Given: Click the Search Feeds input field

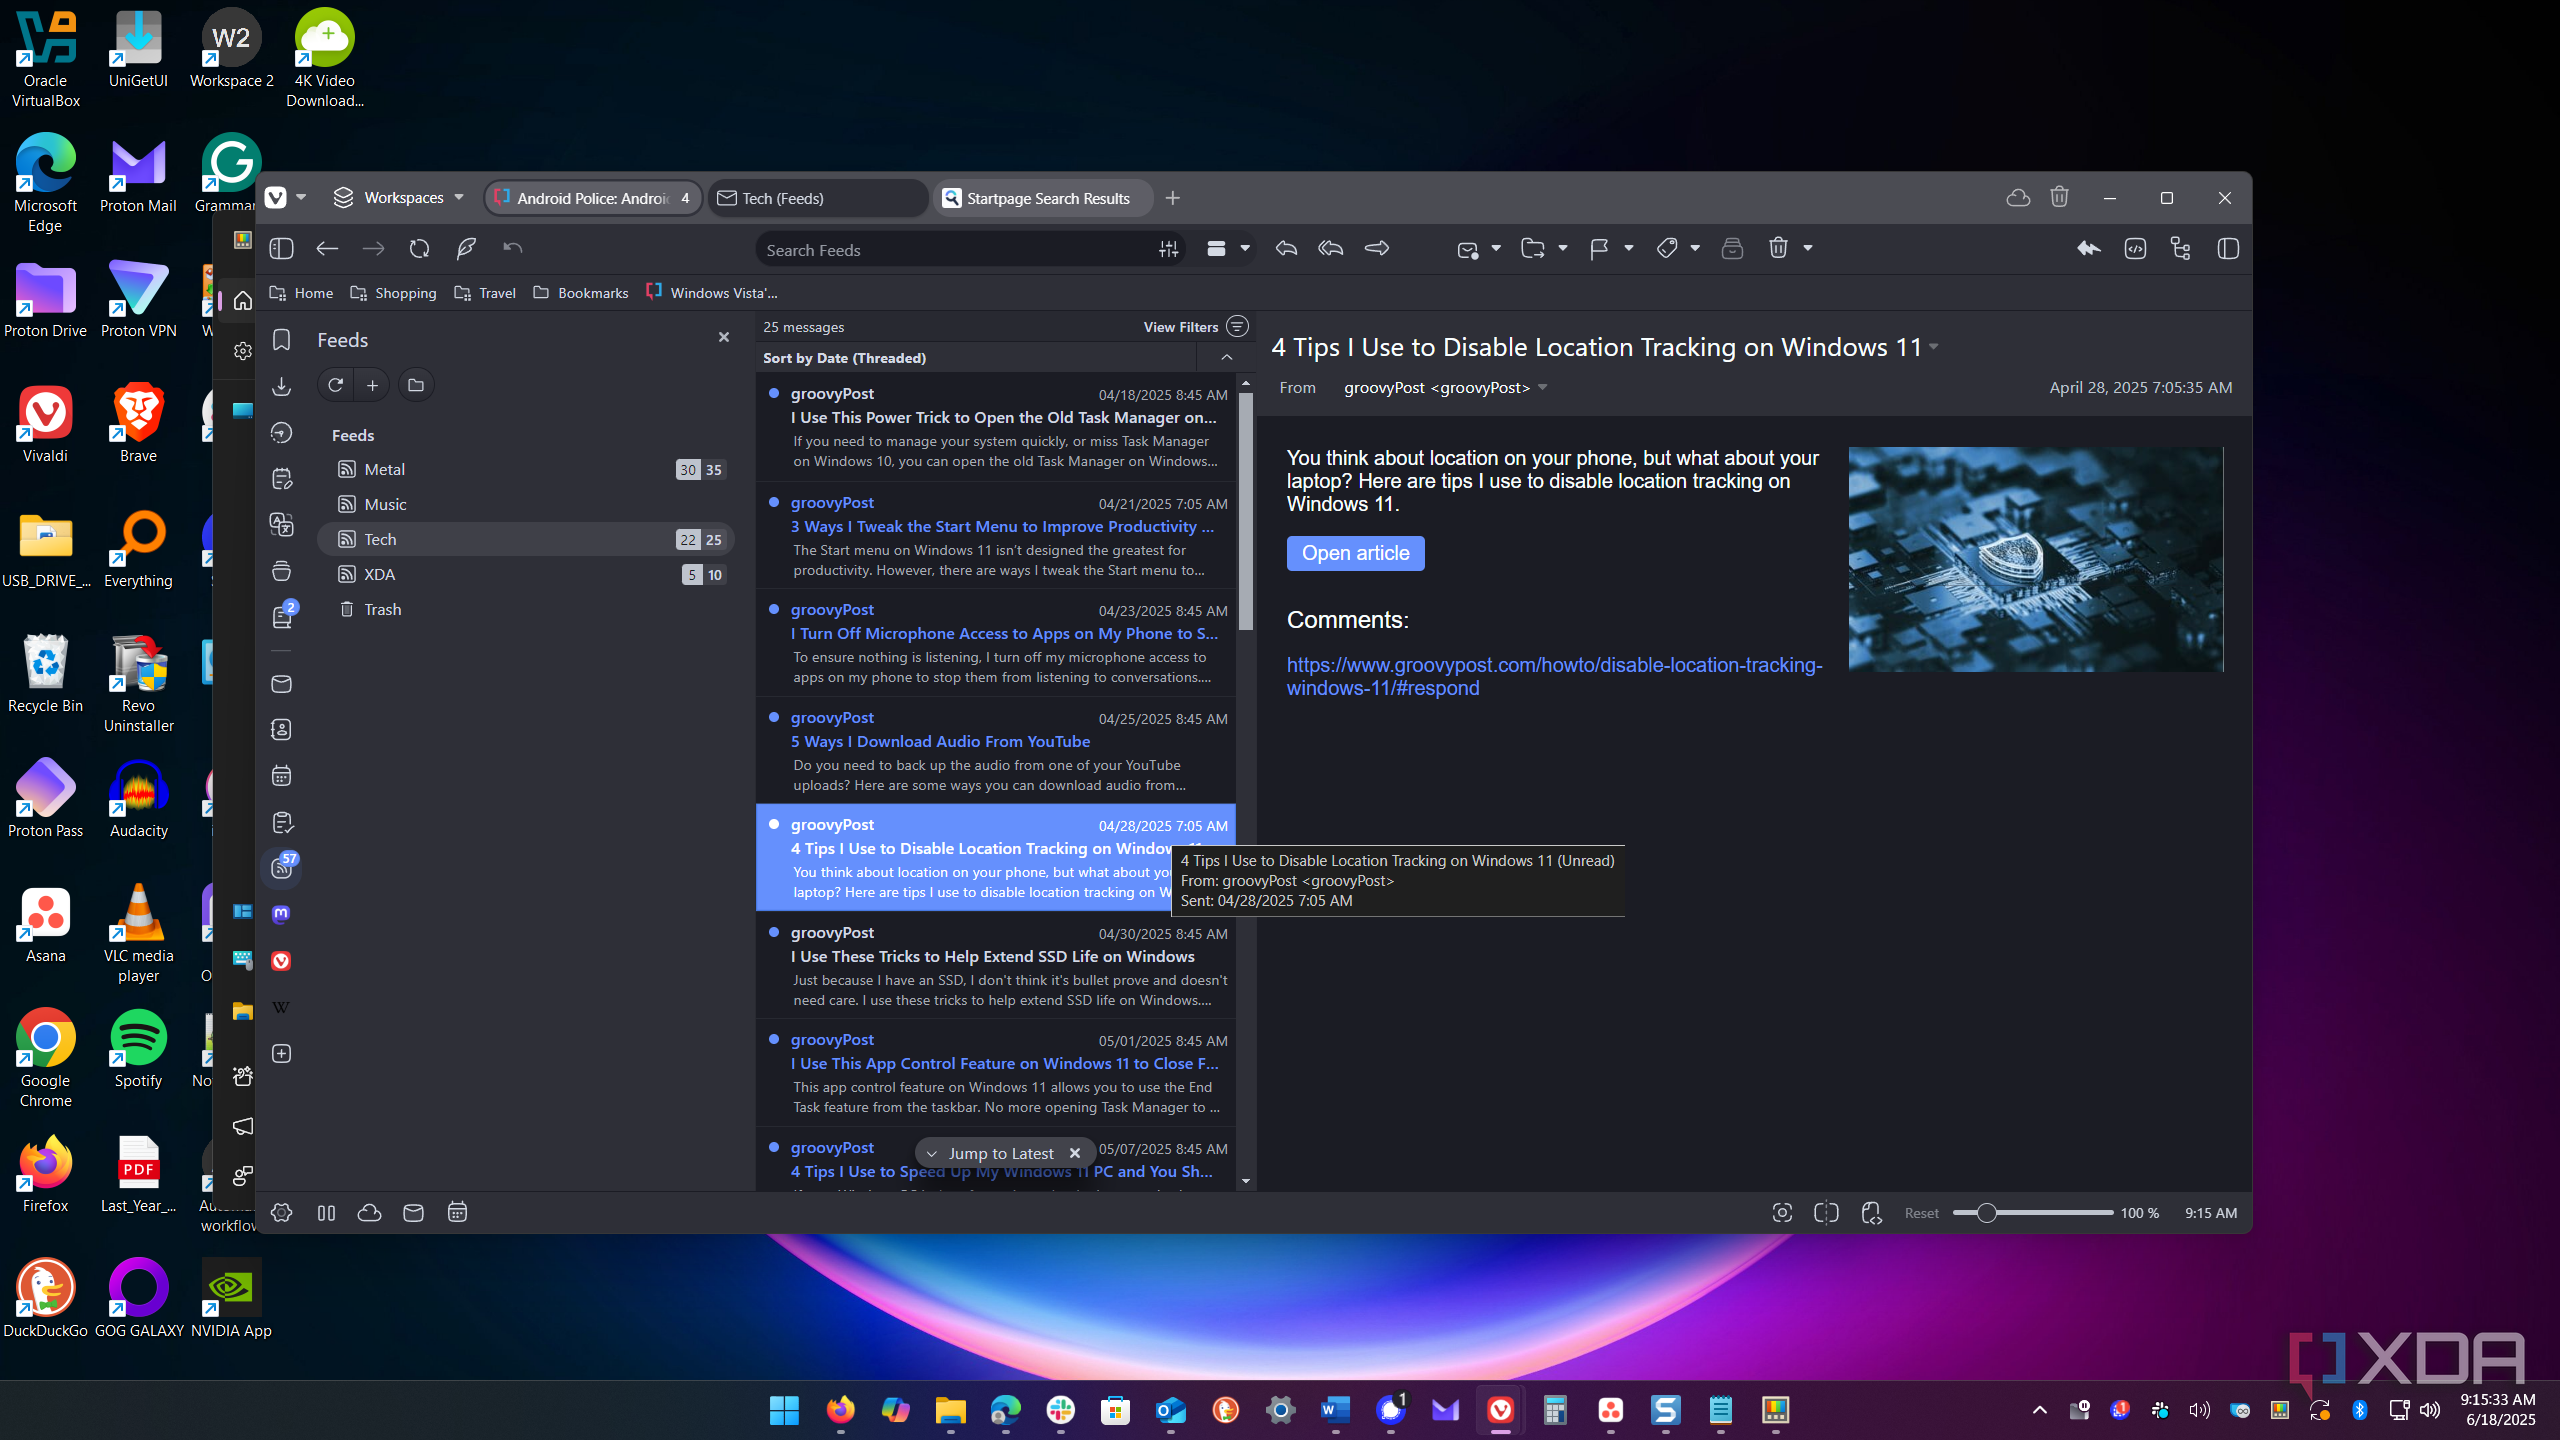Looking at the screenshot, I should click(955, 250).
